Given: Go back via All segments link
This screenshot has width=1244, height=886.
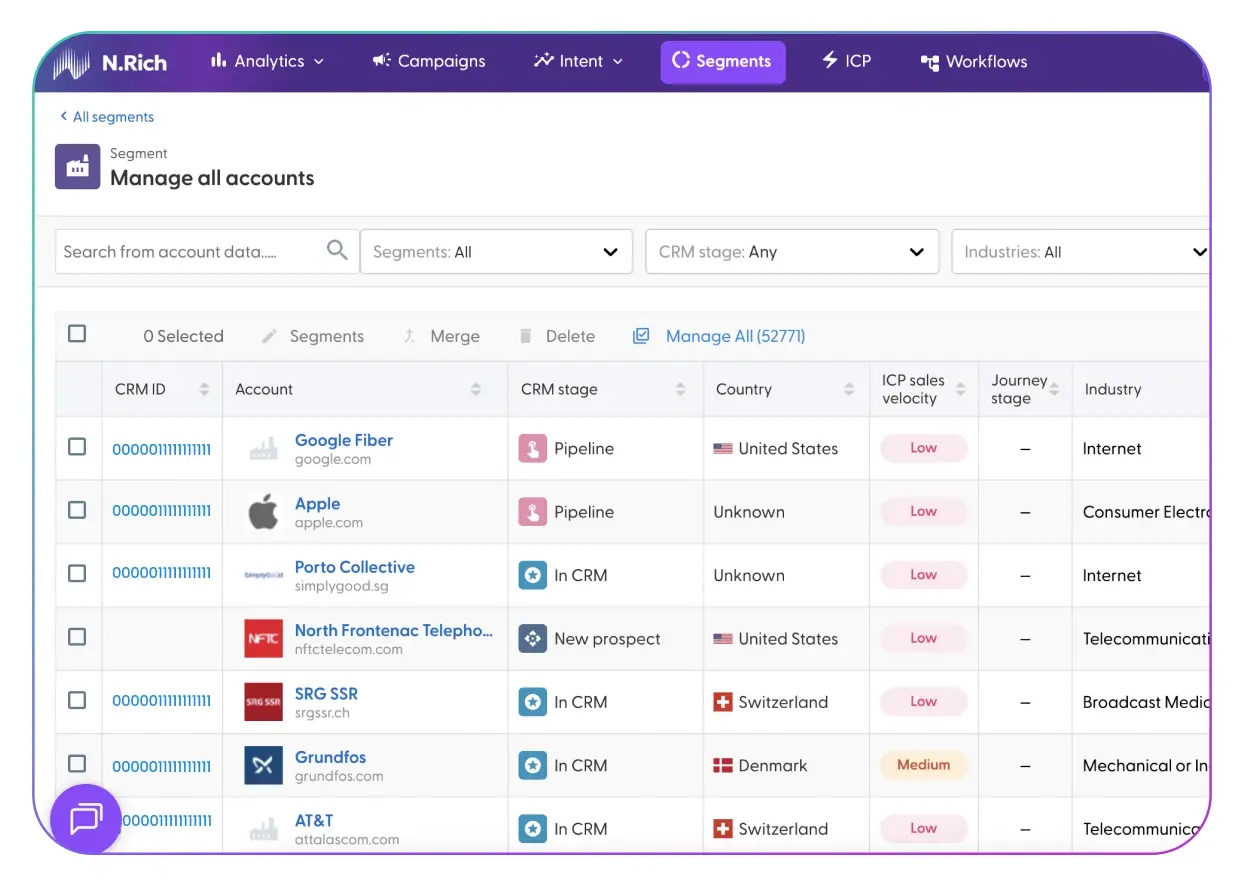Looking at the screenshot, I should click(107, 117).
